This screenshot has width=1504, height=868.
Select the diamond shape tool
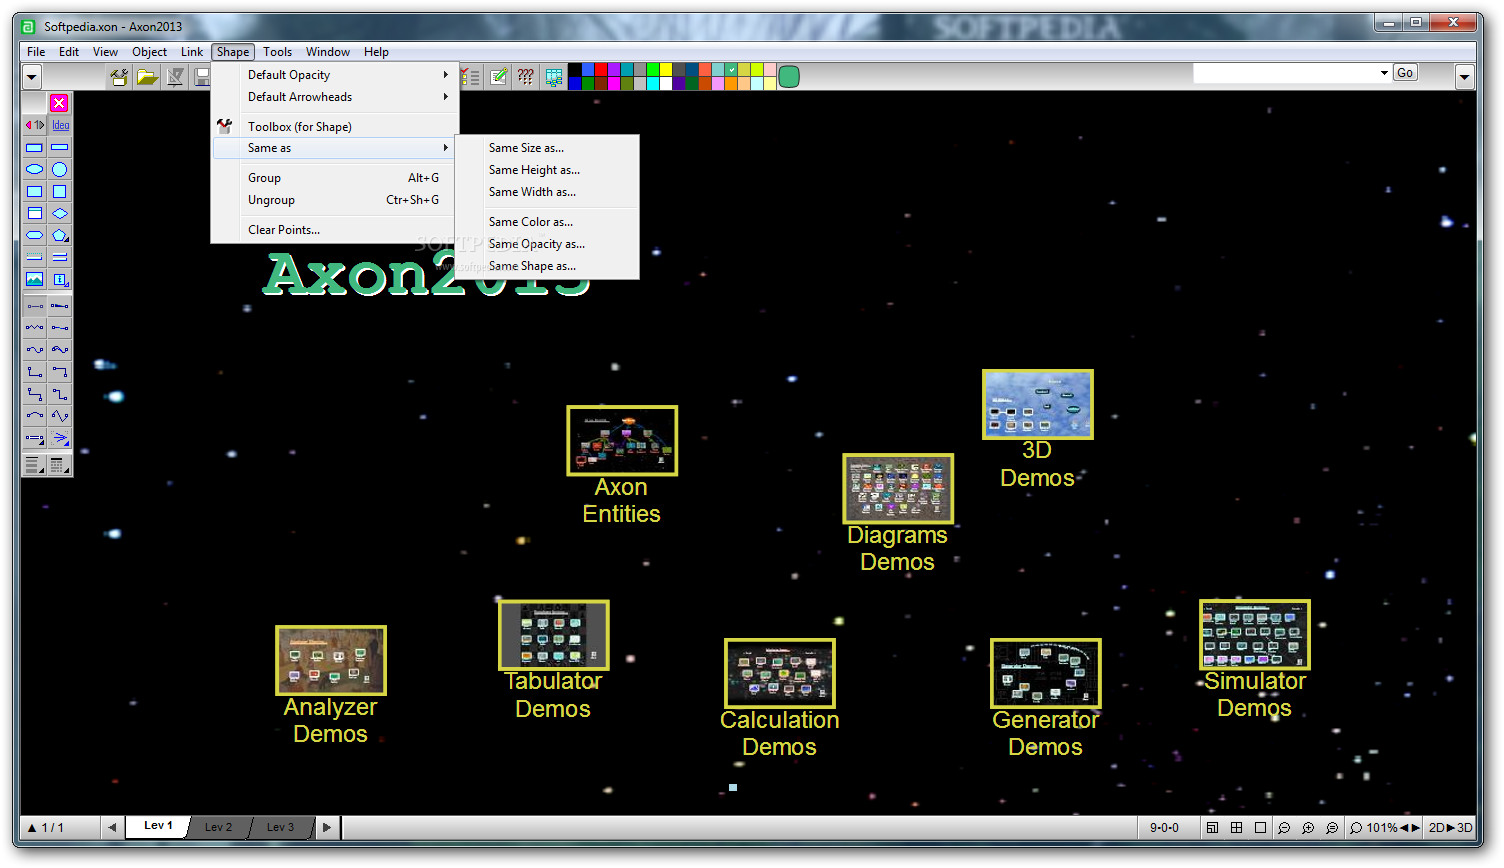(x=60, y=213)
